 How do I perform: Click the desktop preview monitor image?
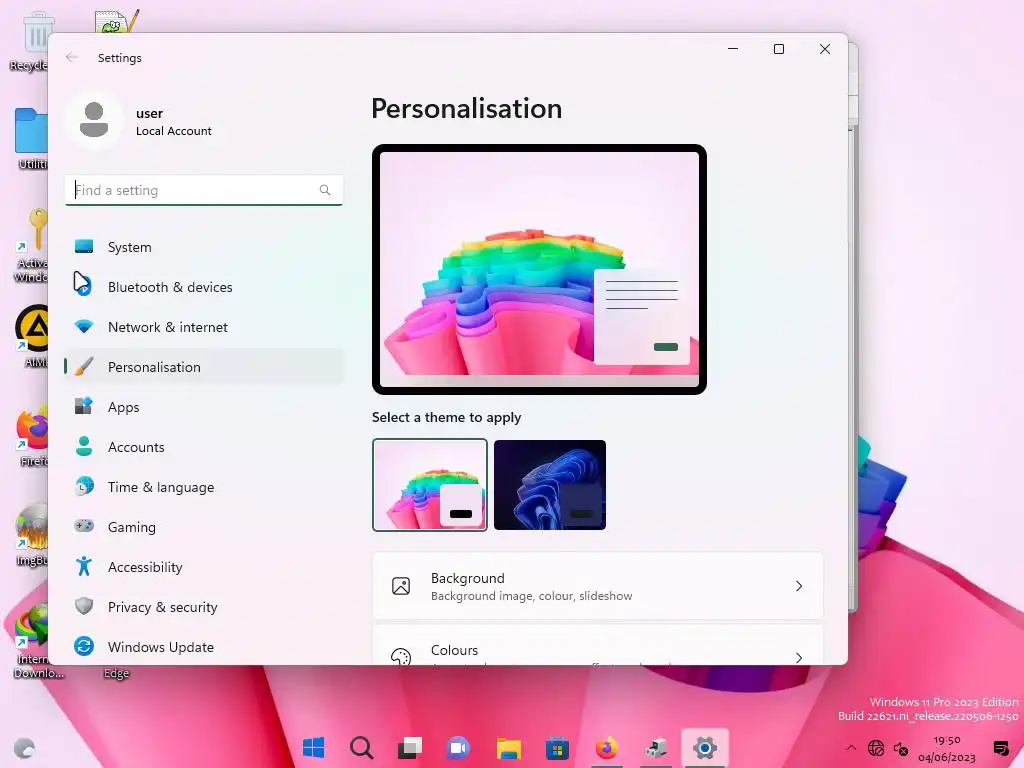click(539, 269)
